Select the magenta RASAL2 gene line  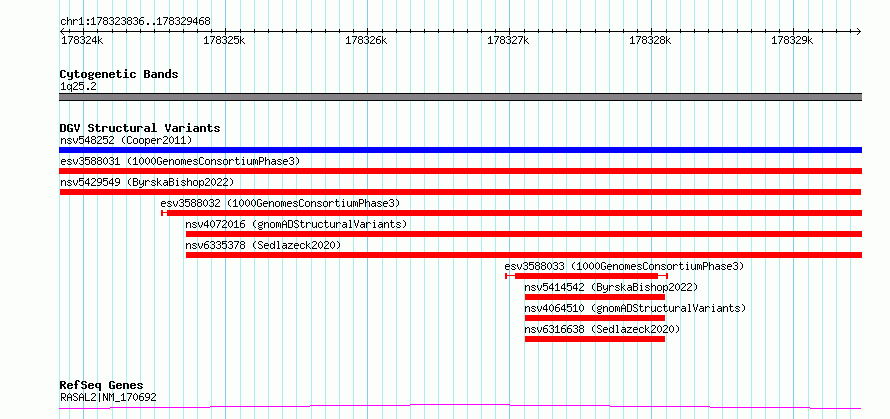coord(460,407)
